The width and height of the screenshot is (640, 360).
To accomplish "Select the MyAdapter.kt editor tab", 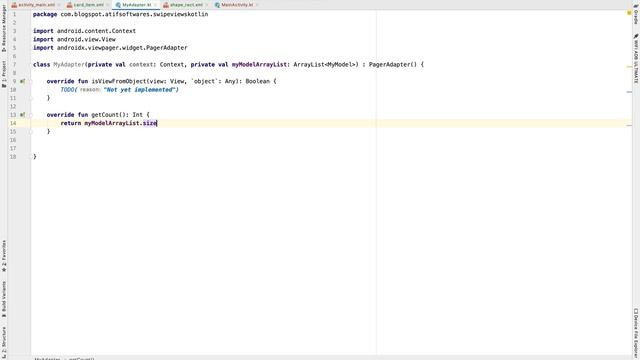I will [x=136, y=5].
